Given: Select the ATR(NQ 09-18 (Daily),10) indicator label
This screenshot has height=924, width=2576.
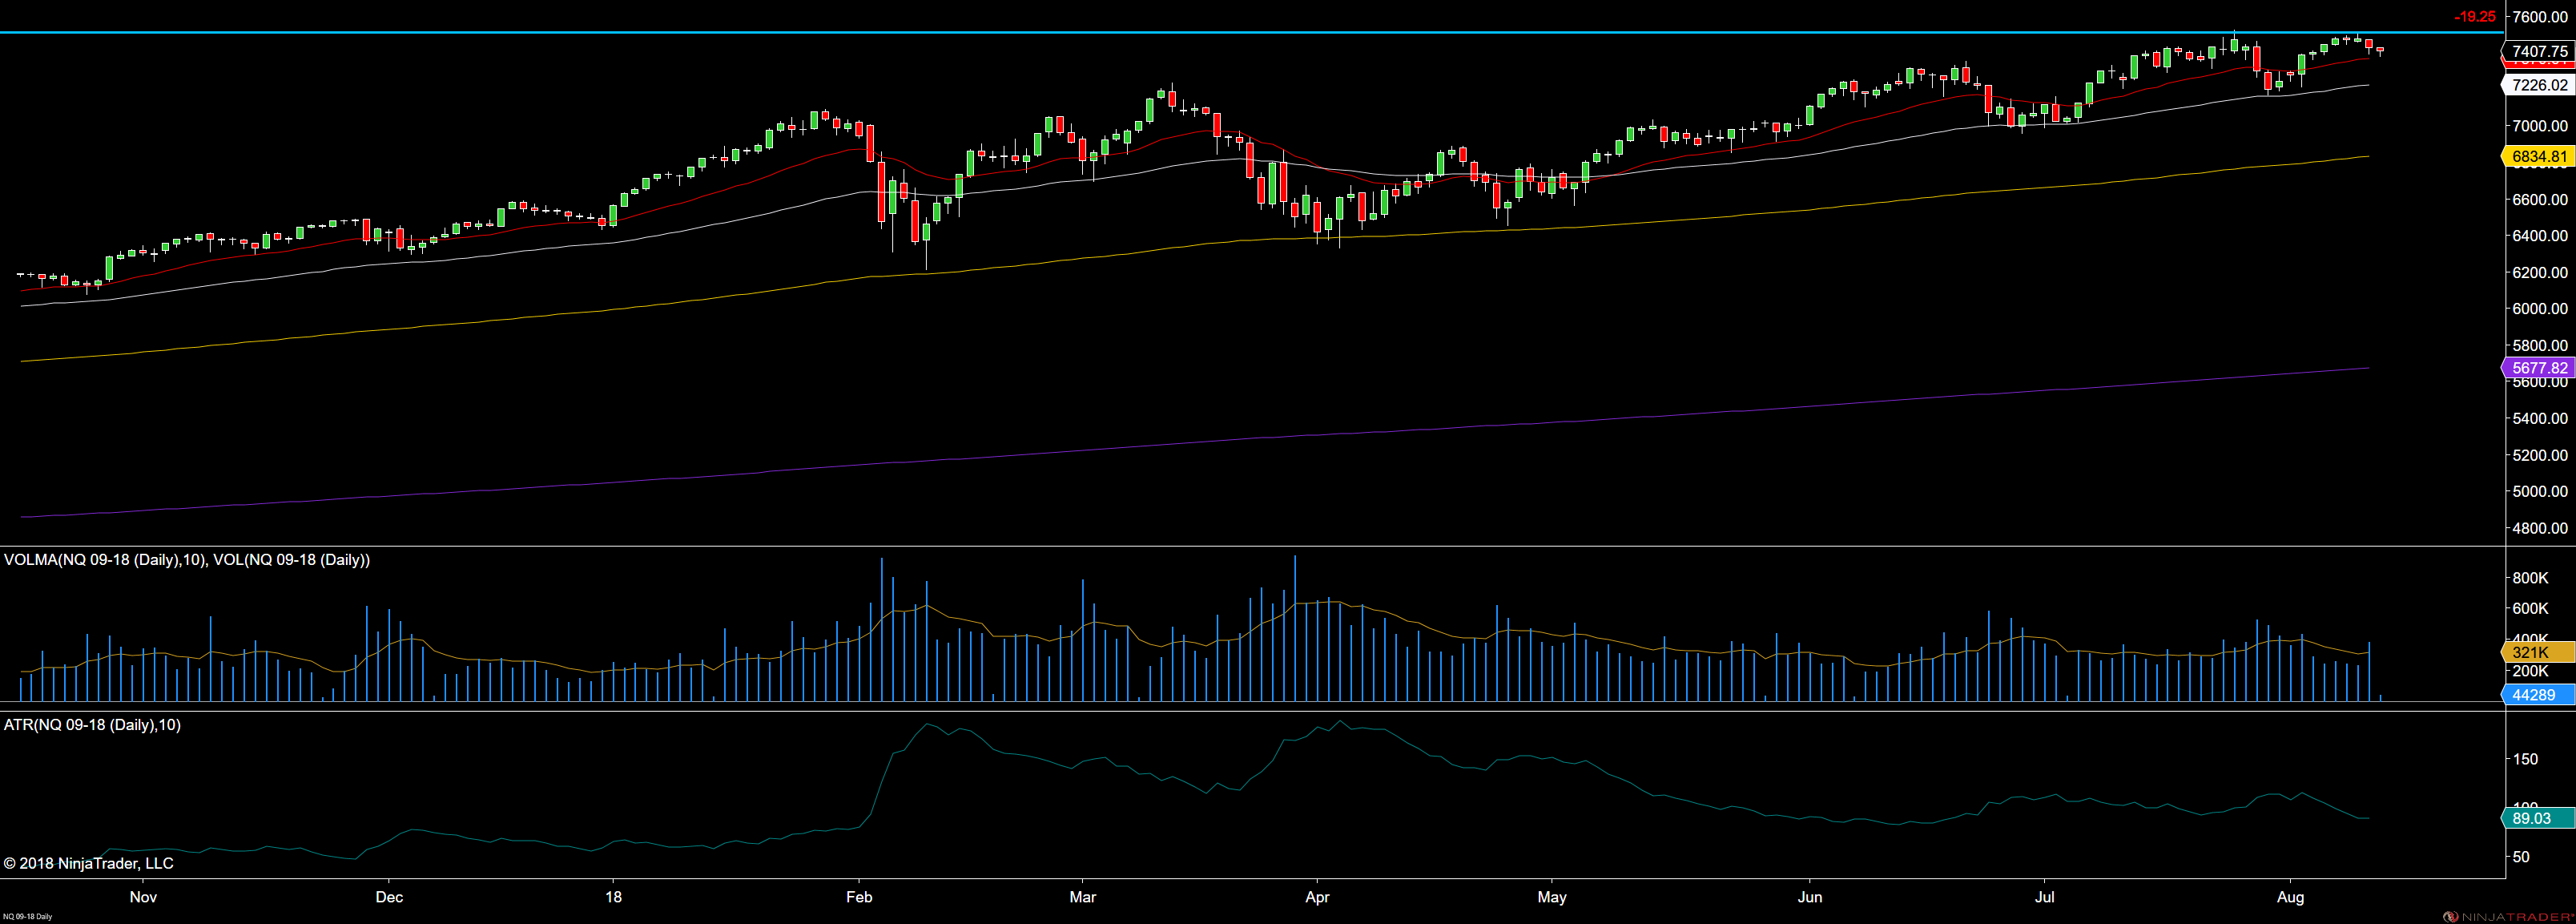Looking at the screenshot, I should pyautogui.click(x=92, y=725).
